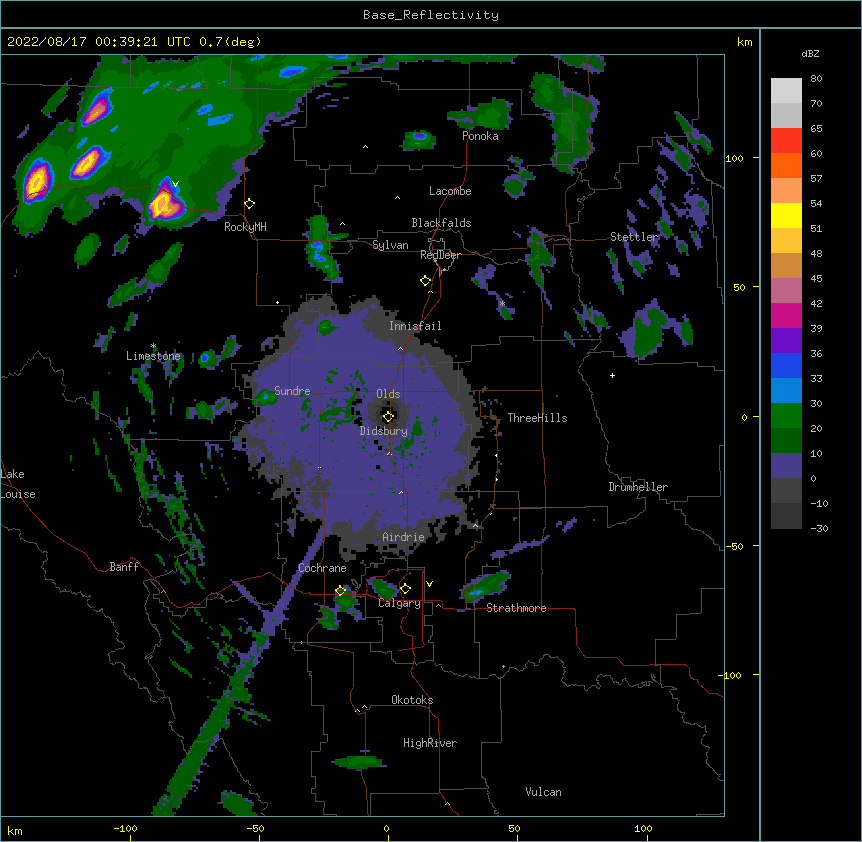Click the HighRiver label
The image size is (862, 842).
pyautogui.click(x=430, y=743)
